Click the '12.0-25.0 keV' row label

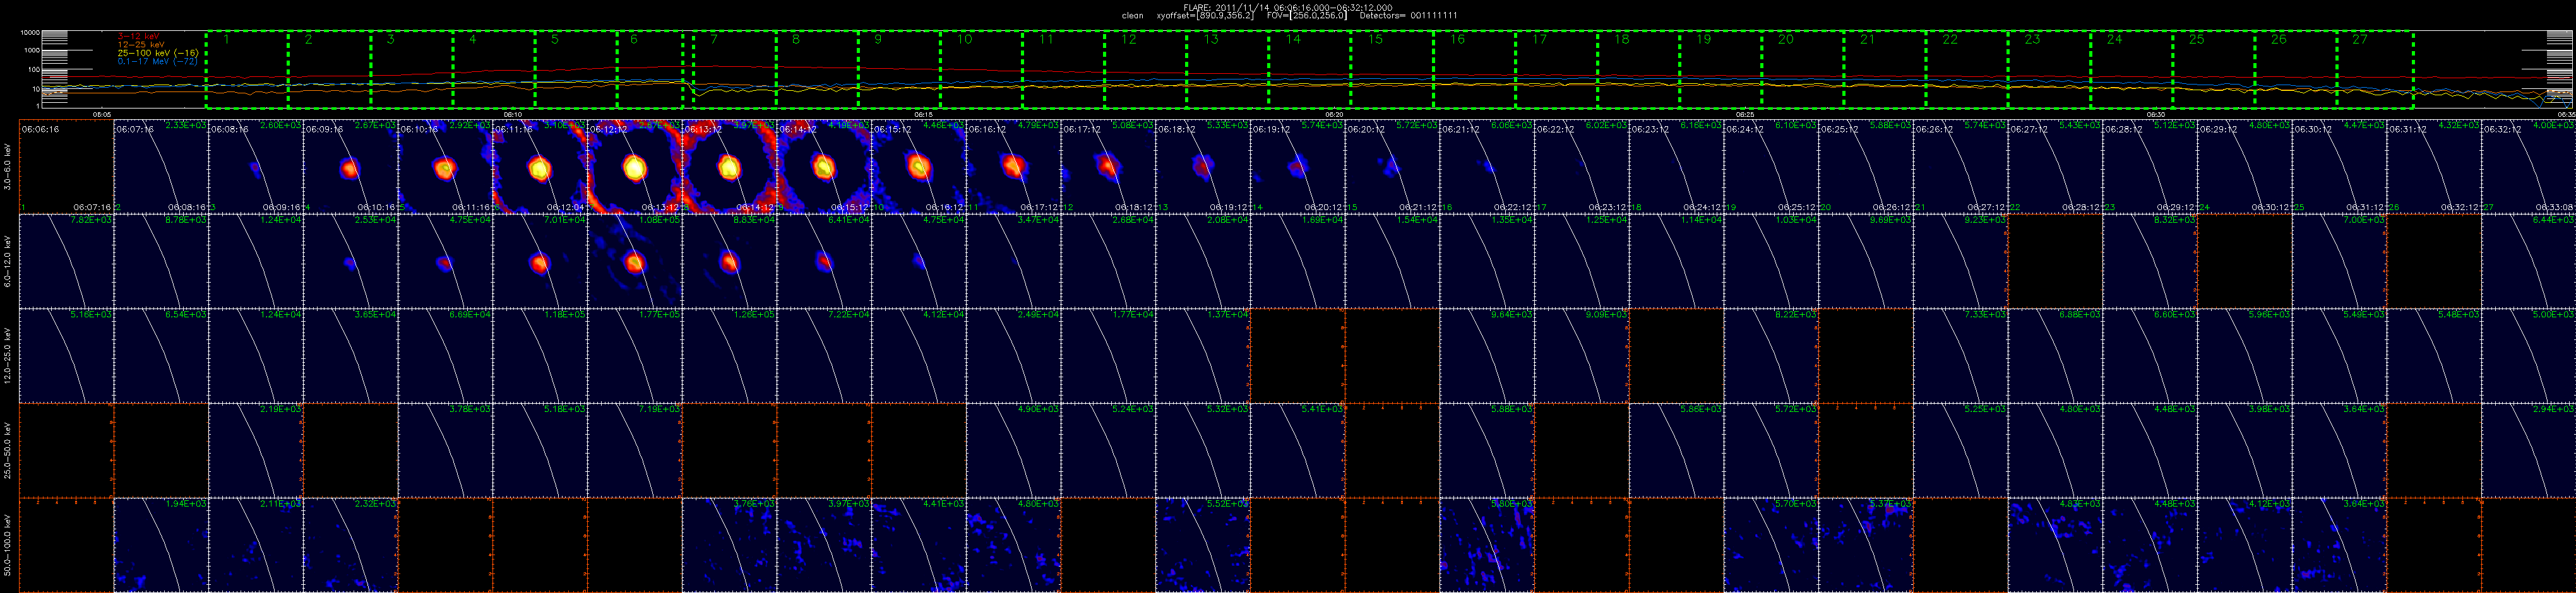pos(9,355)
